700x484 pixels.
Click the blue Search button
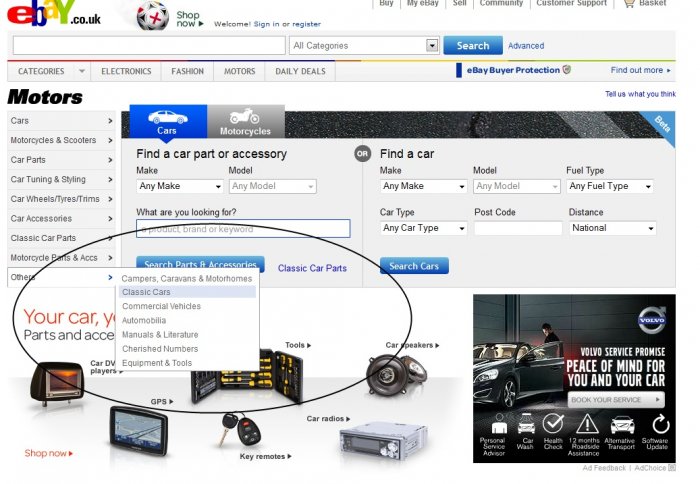(x=473, y=46)
